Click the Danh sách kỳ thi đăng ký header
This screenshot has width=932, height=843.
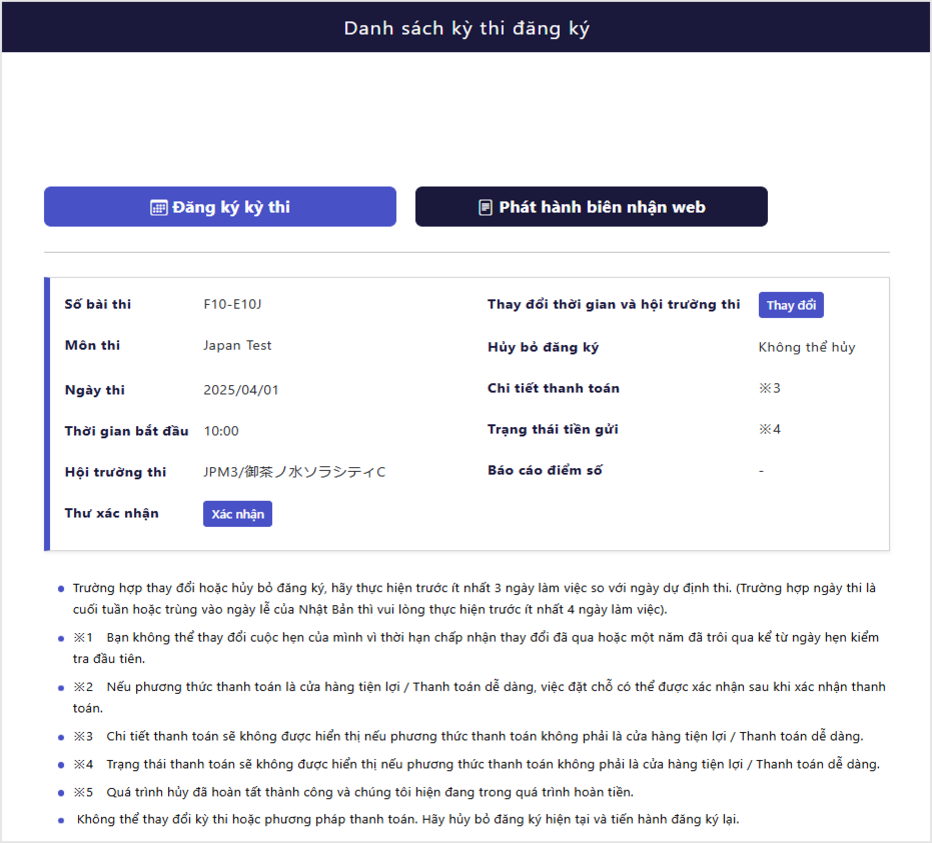pyautogui.click(x=466, y=28)
